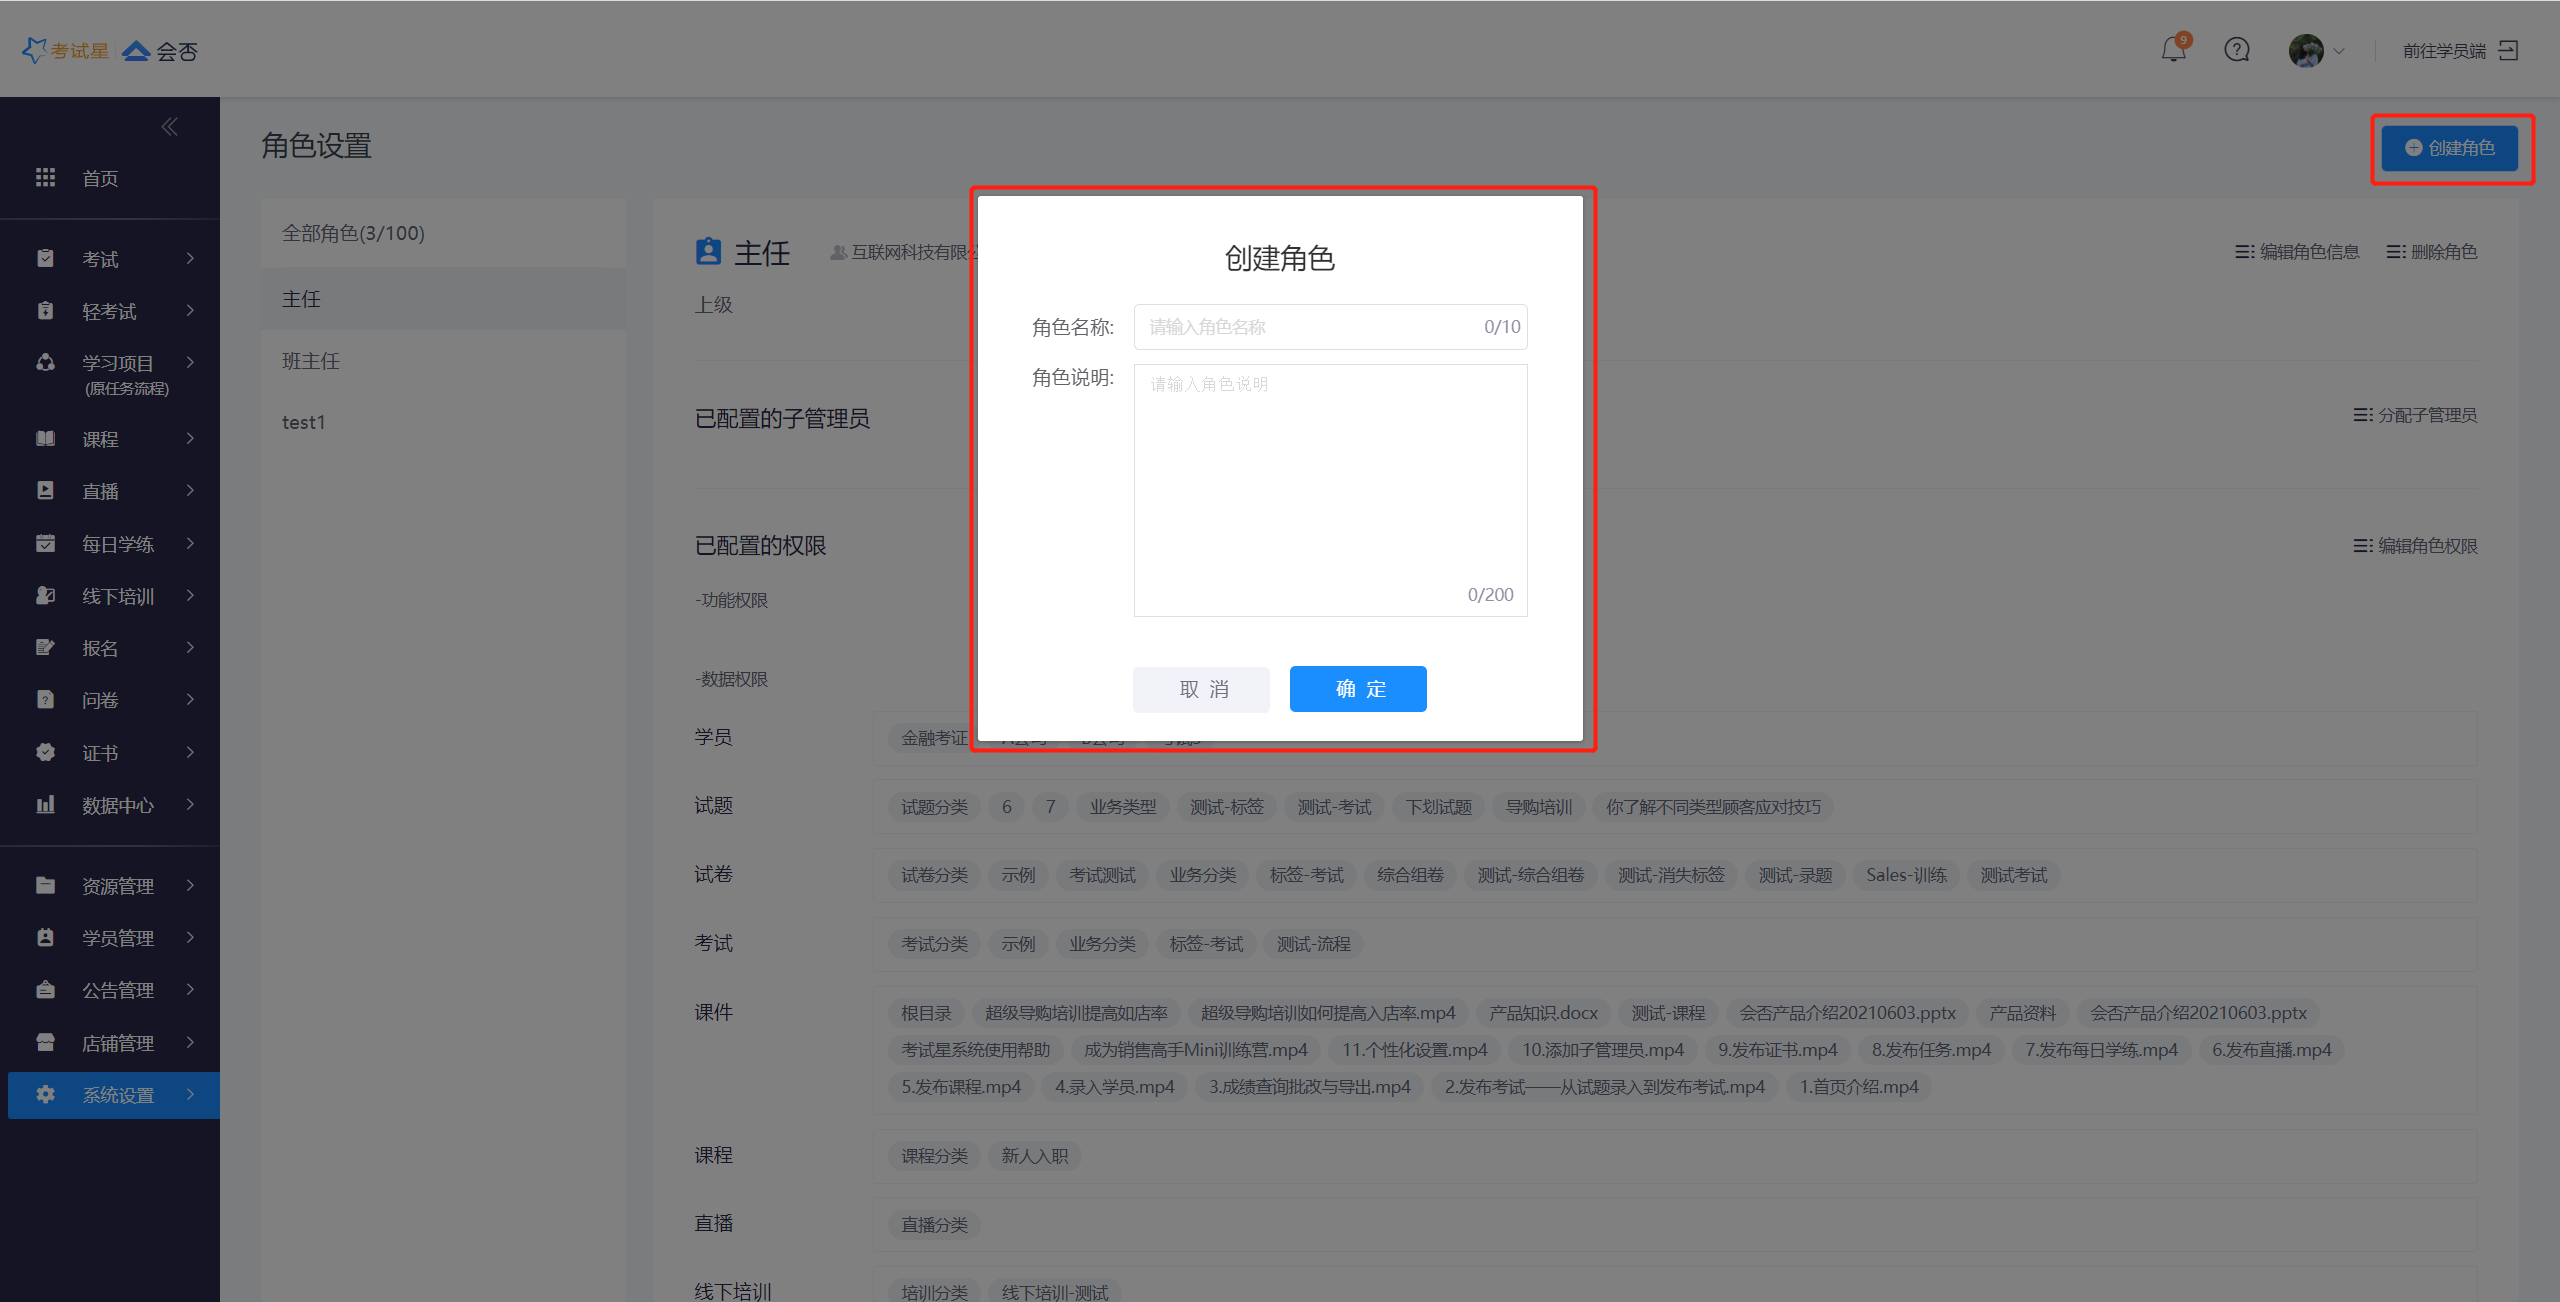Click the 取消 cancel button
Image resolution: width=2560 pixels, height=1302 pixels.
click(1201, 689)
